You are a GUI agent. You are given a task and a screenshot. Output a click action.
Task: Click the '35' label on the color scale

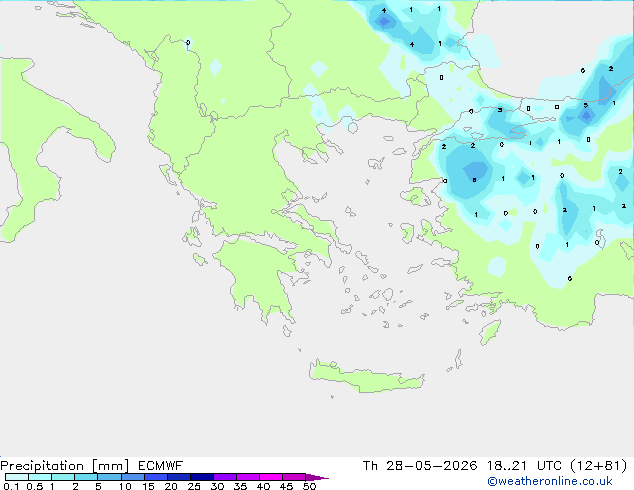(240, 486)
